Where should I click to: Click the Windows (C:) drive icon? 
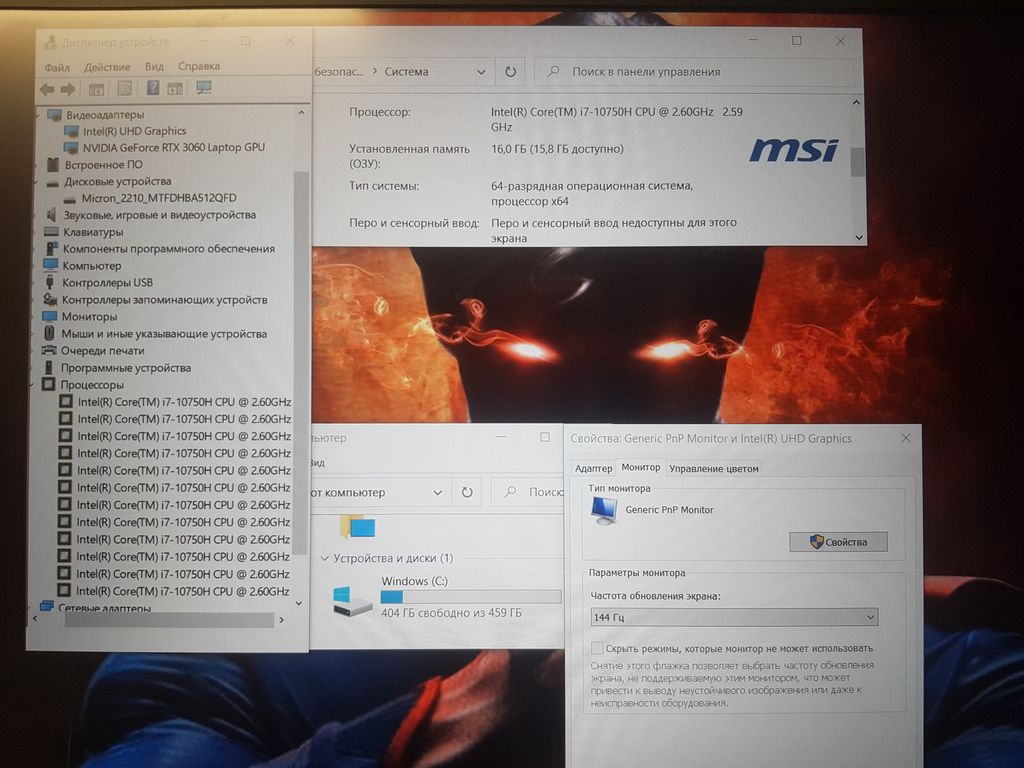(x=353, y=600)
